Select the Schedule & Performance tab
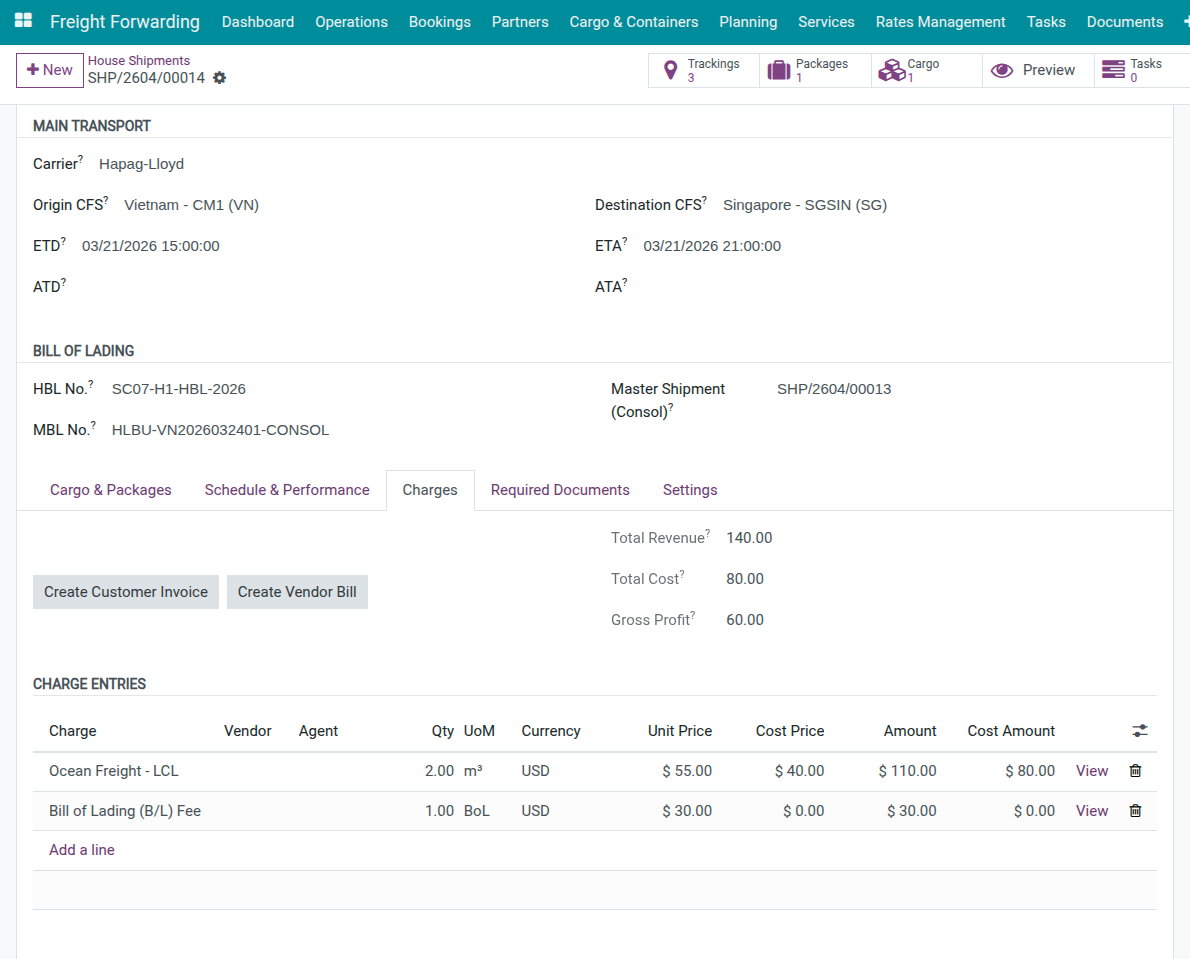 287,490
